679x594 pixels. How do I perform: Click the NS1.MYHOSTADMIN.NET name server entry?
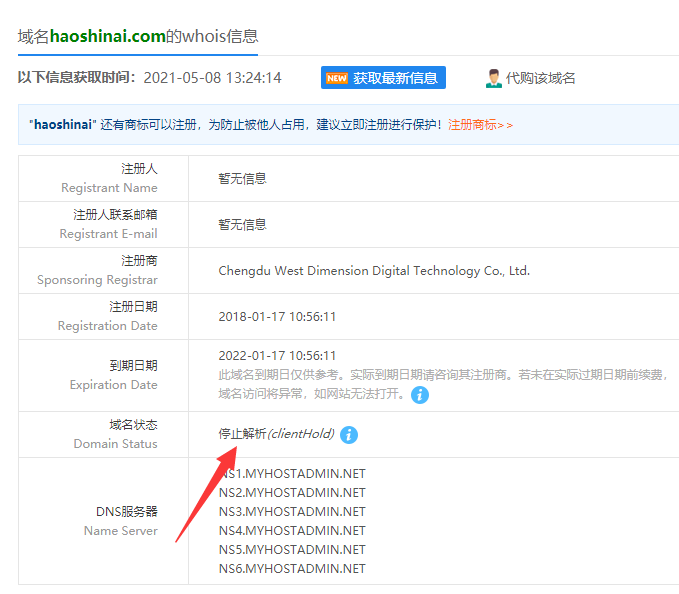[x=292, y=474]
